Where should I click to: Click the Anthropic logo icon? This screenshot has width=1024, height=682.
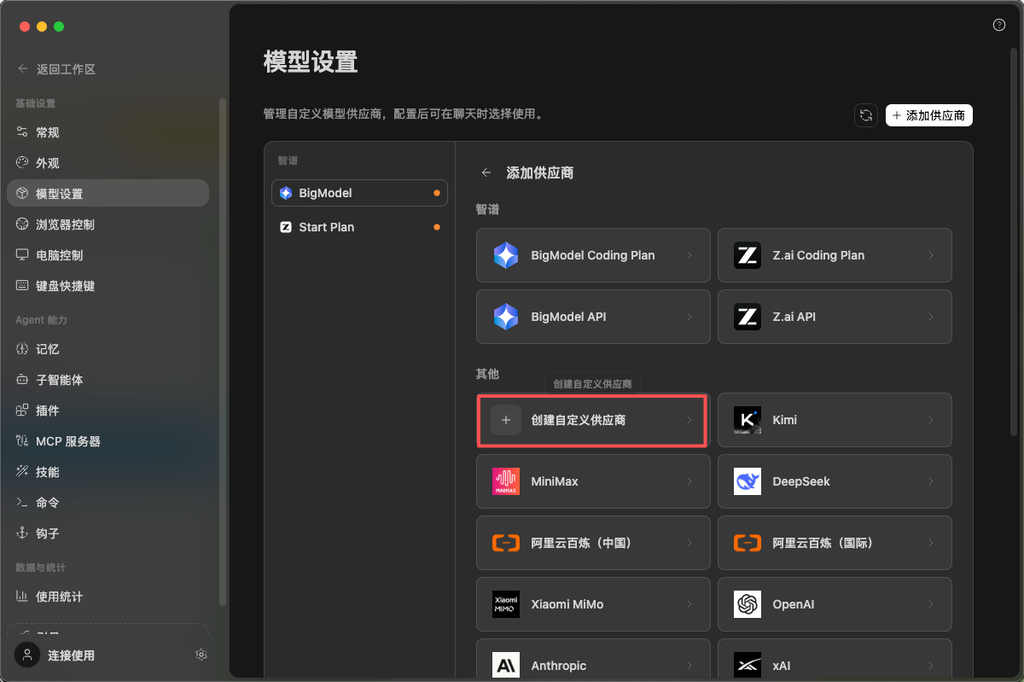tap(505, 666)
